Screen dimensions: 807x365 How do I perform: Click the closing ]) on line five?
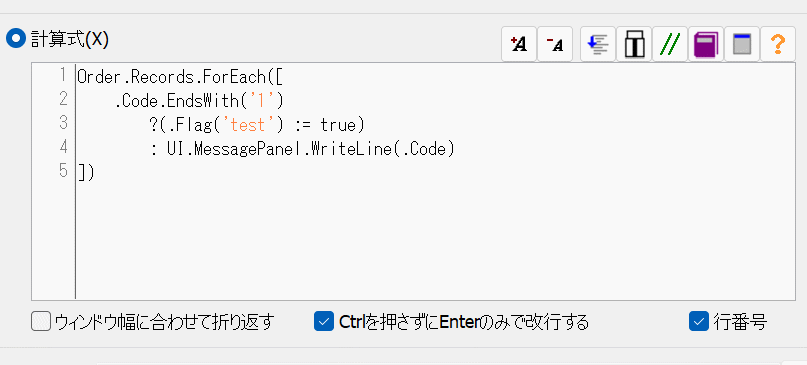click(x=86, y=172)
